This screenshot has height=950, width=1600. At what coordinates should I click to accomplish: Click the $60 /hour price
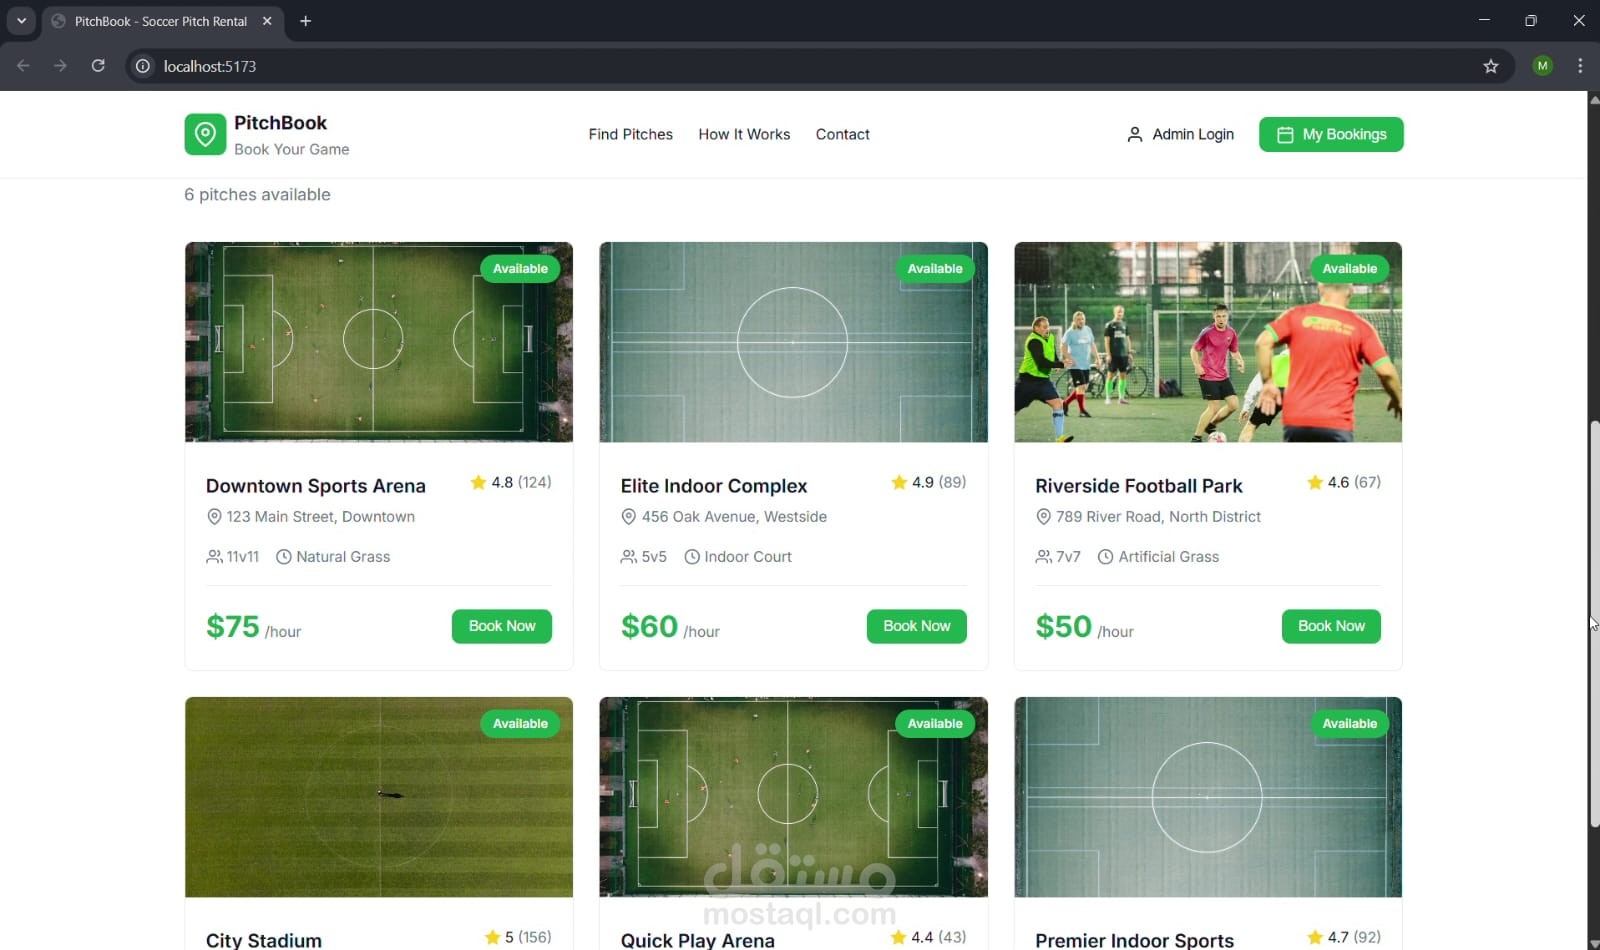(x=670, y=627)
